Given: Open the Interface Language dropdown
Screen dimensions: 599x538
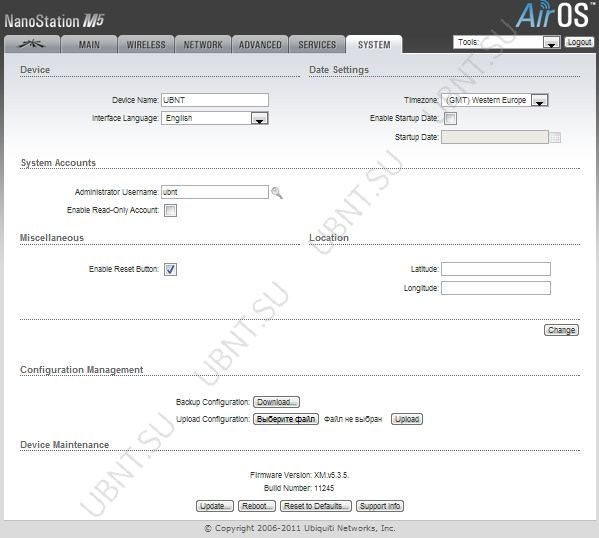Looking at the screenshot, I should click(x=215, y=118).
